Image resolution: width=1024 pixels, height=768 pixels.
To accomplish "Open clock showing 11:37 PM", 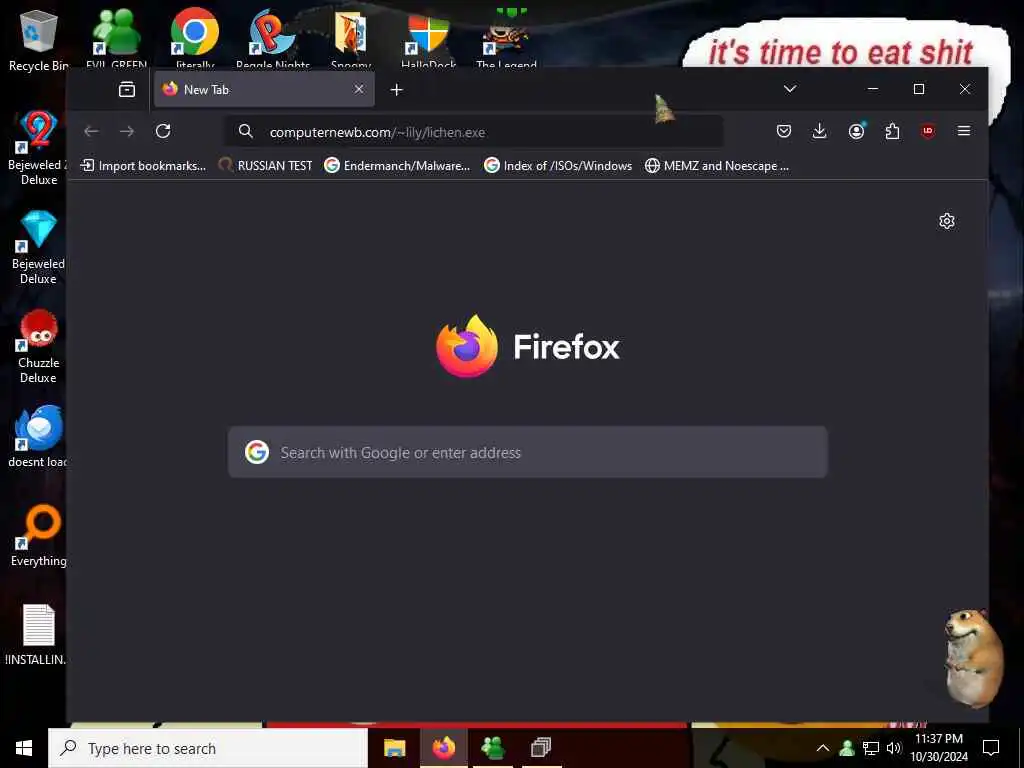I will (x=939, y=748).
